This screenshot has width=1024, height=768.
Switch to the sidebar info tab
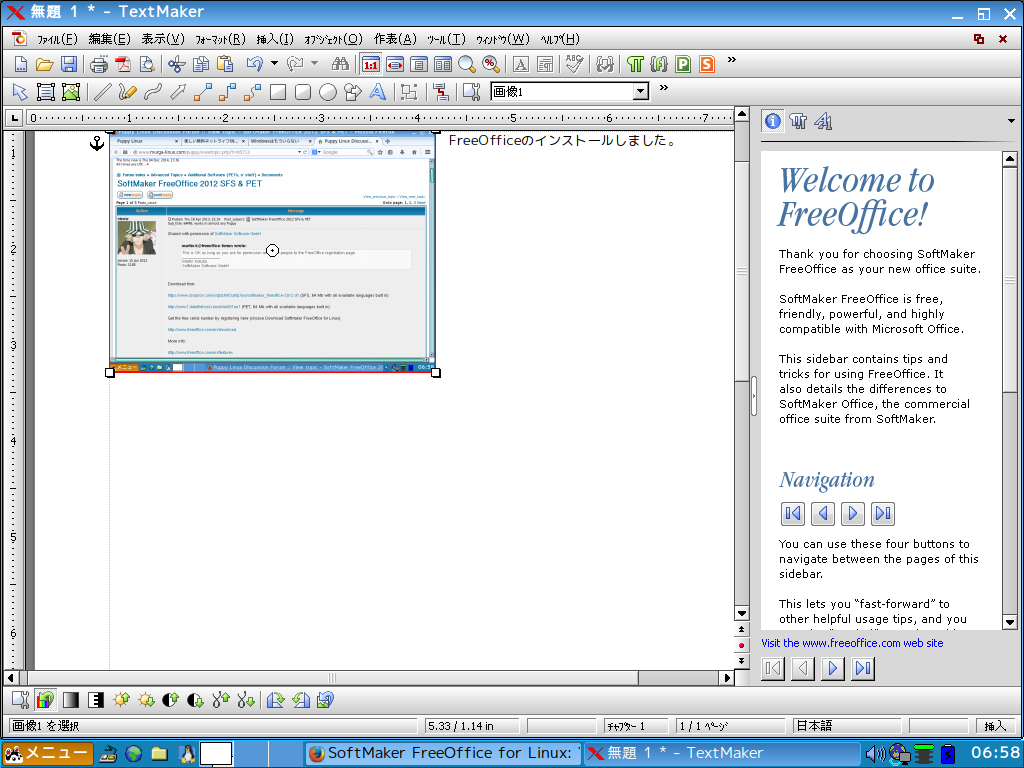(773, 121)
